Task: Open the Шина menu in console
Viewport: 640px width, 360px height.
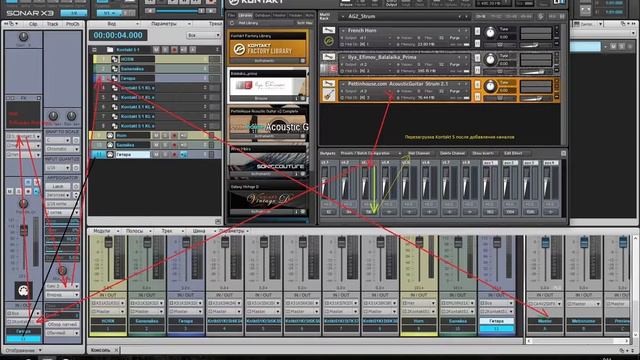Action: coord(202,231)
